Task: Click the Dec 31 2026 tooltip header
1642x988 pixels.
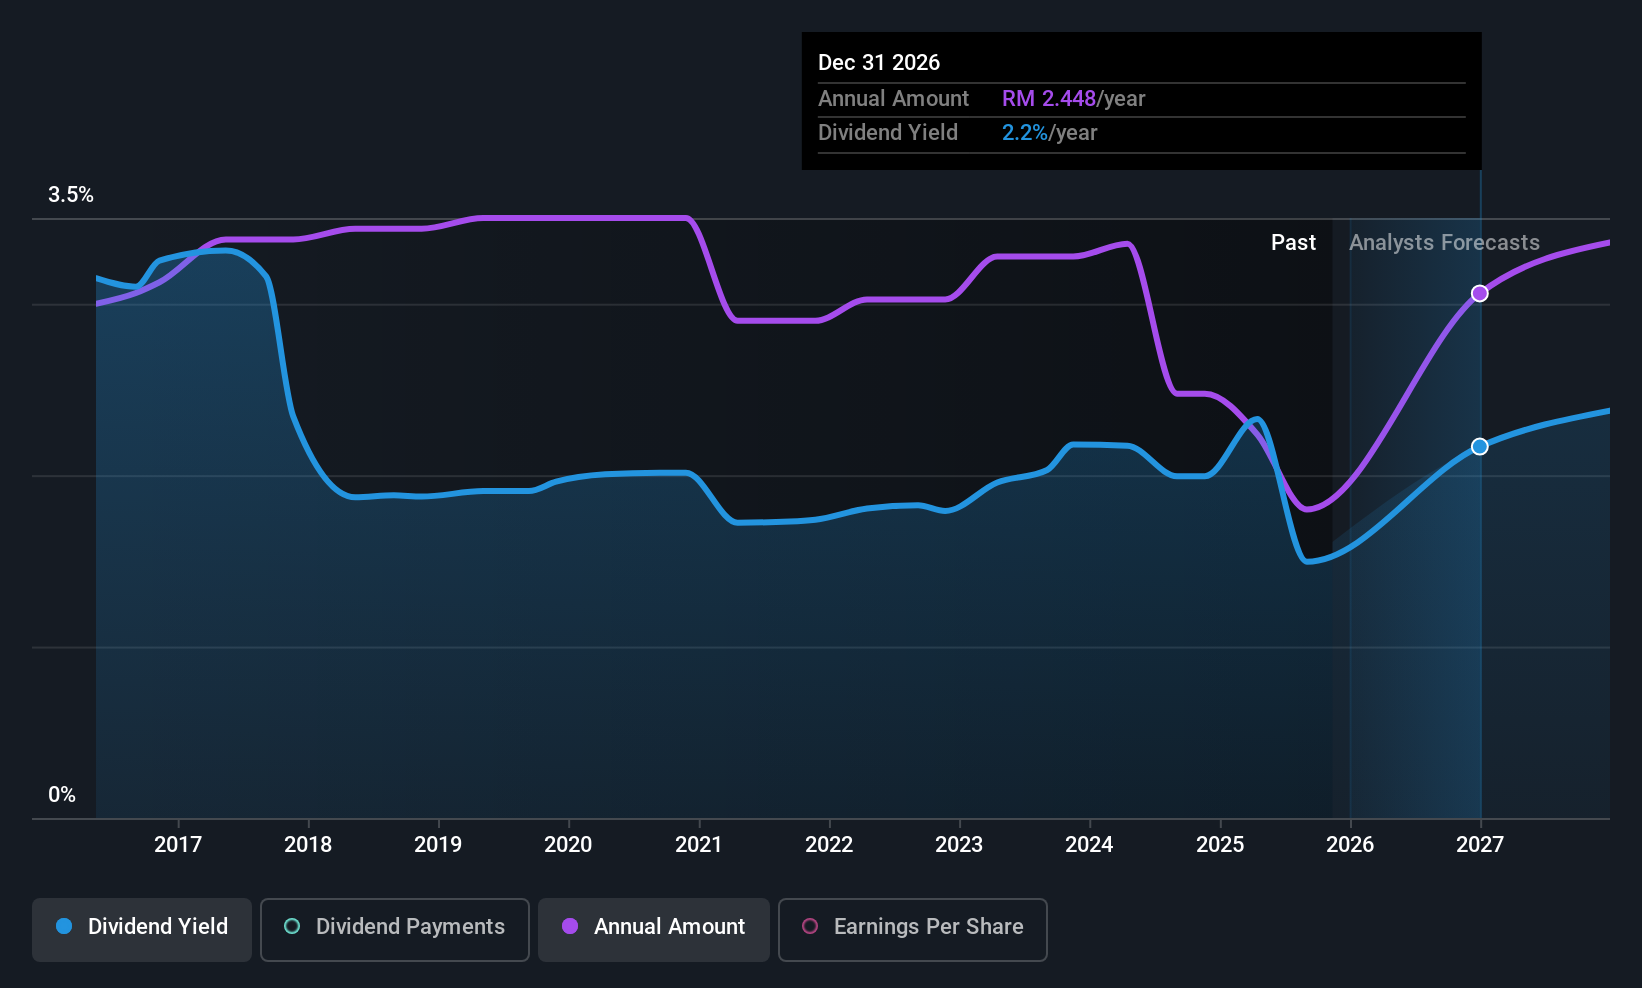Action: [x=879, y=62]
